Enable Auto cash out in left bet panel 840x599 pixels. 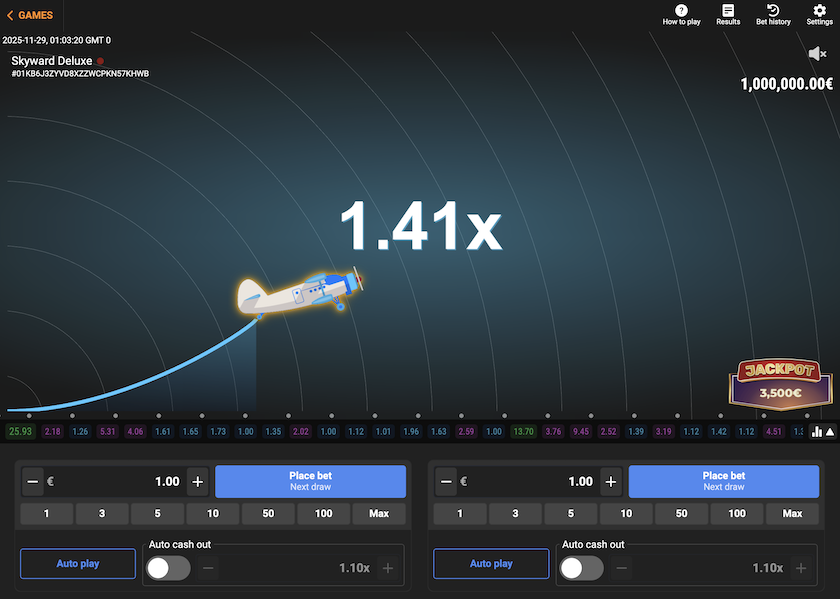coord(169,568)
